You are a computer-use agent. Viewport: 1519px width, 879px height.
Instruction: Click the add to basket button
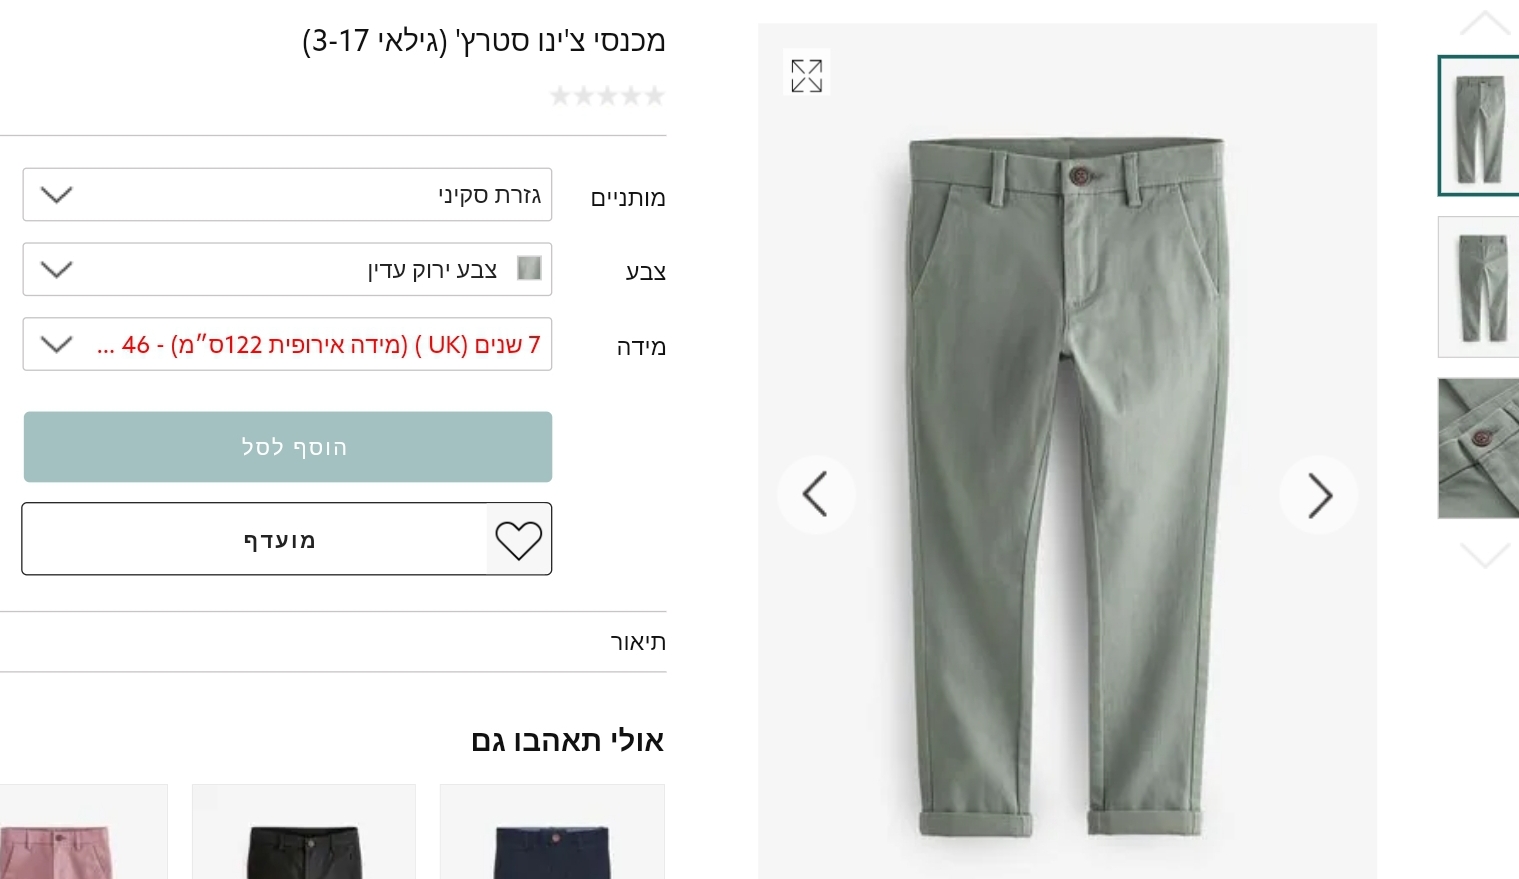point(288,447)
